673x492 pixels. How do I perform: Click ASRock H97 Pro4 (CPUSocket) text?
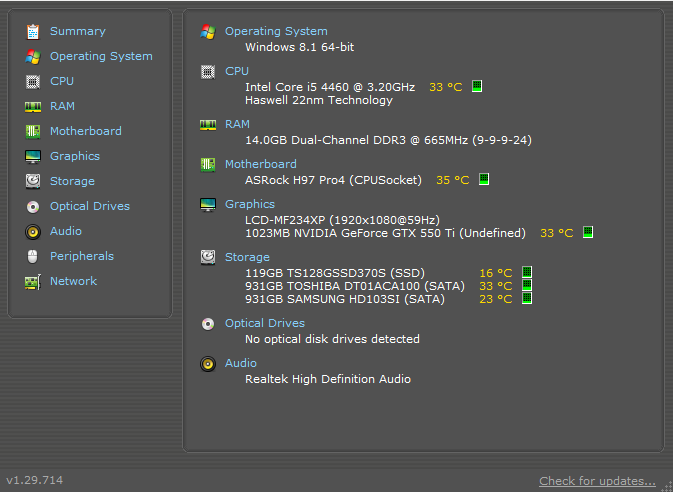click(x=333, y=180)
